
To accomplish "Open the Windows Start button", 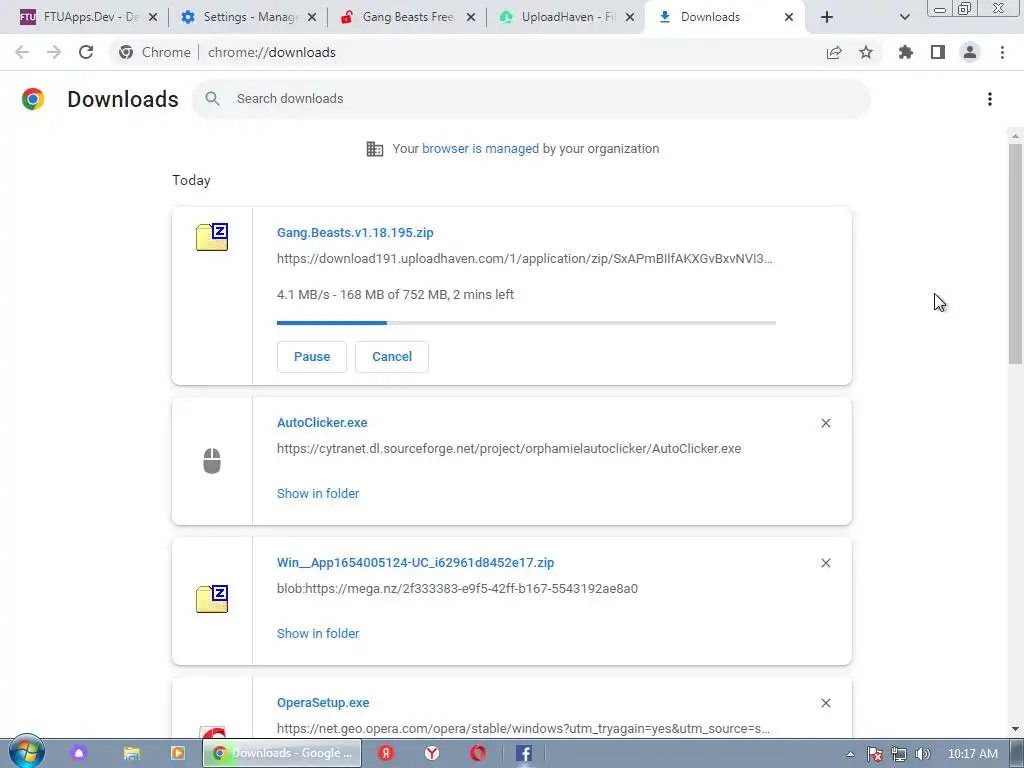I will (x=26, y=752).
